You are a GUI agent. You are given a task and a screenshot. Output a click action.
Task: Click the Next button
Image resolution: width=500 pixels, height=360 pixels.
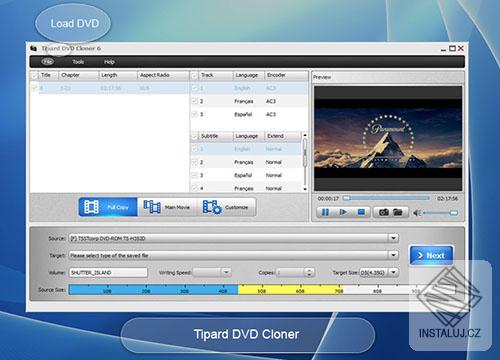[x=431, y=255]
